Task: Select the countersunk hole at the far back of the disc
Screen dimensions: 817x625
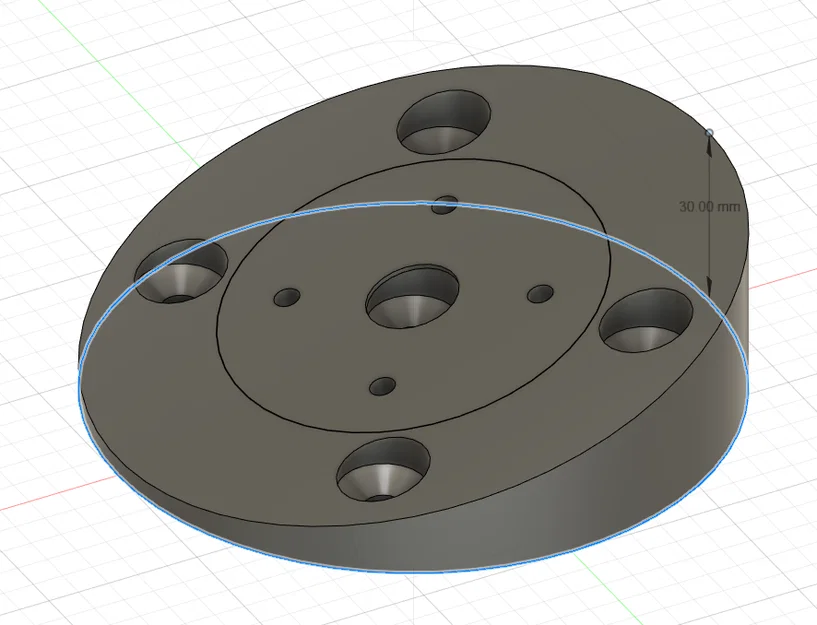Action: point(444,122)
